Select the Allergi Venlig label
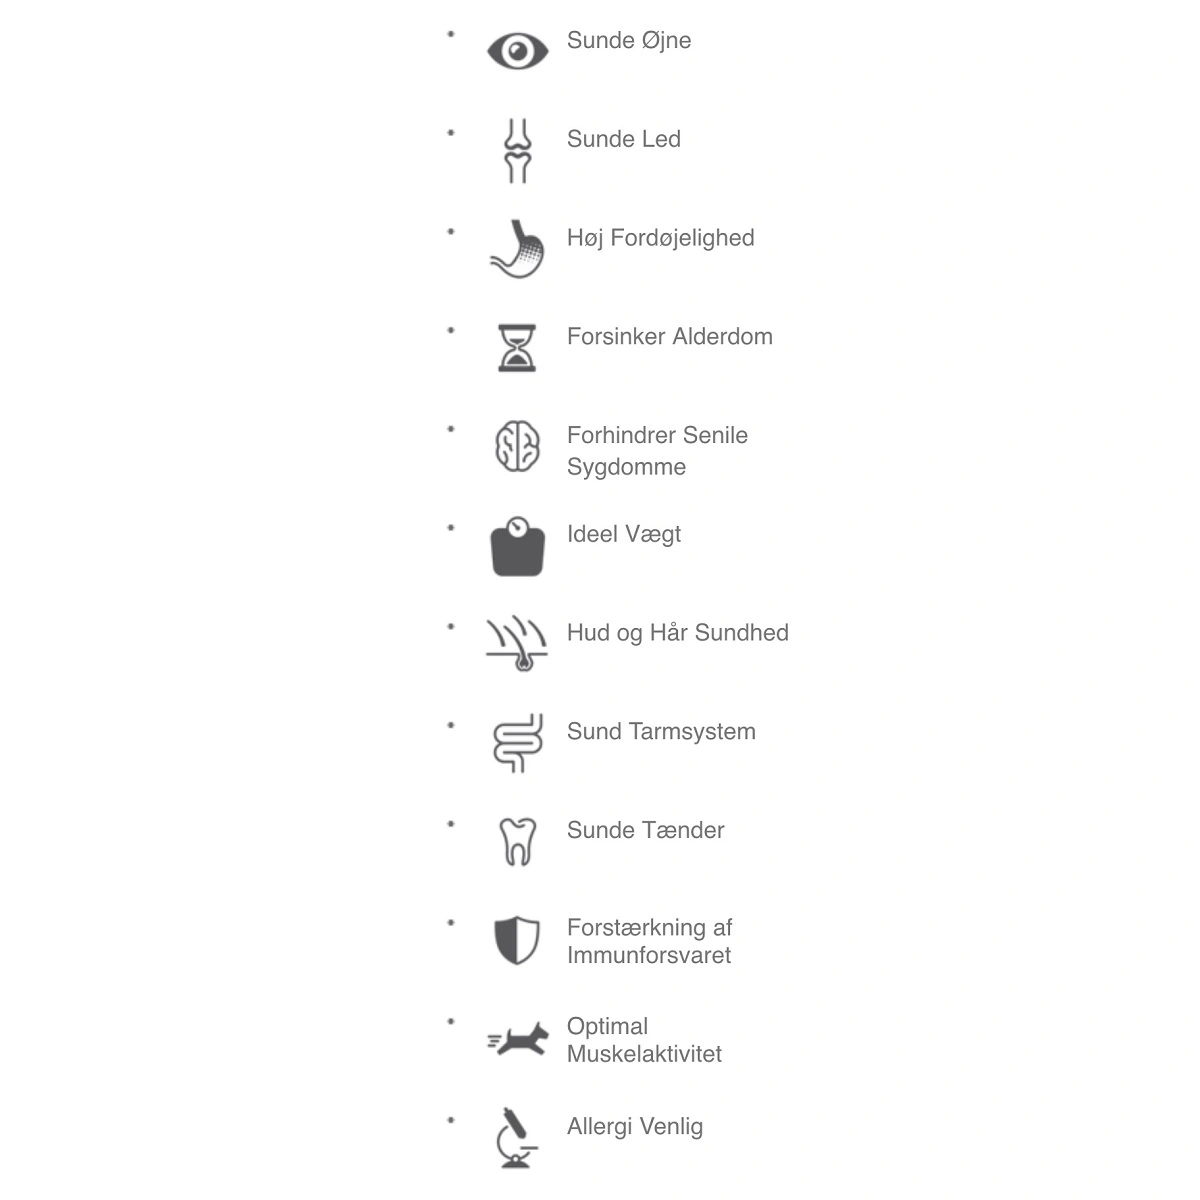The width and height of the screenshot is (1200, 1200). click(x=635, y=1127)
